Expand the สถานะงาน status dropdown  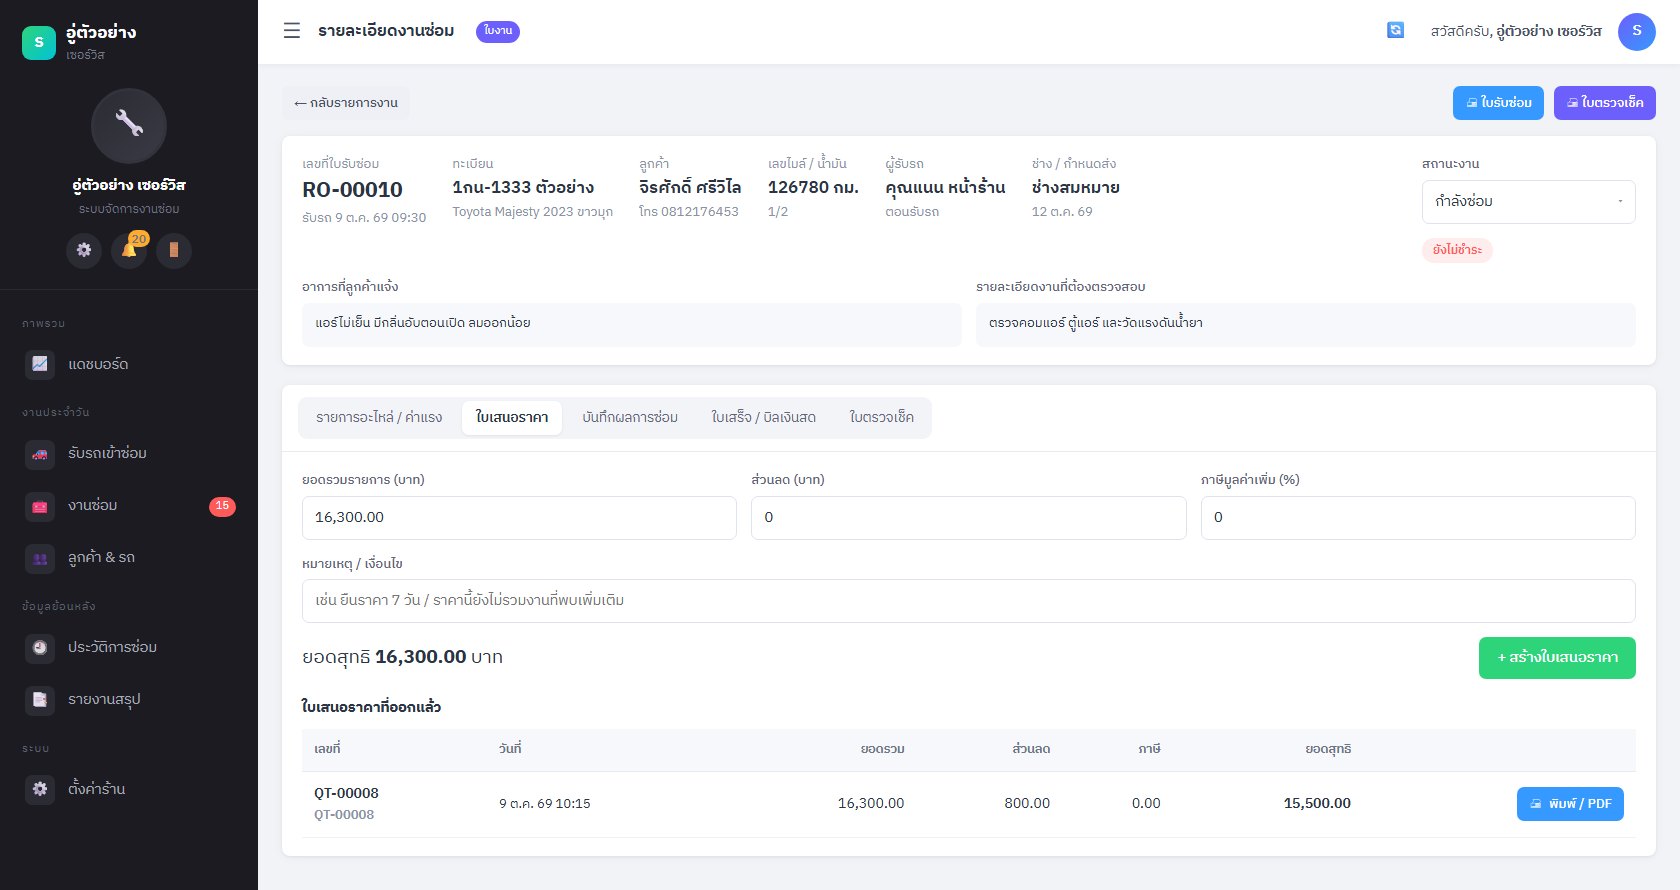pos(1528,202)
